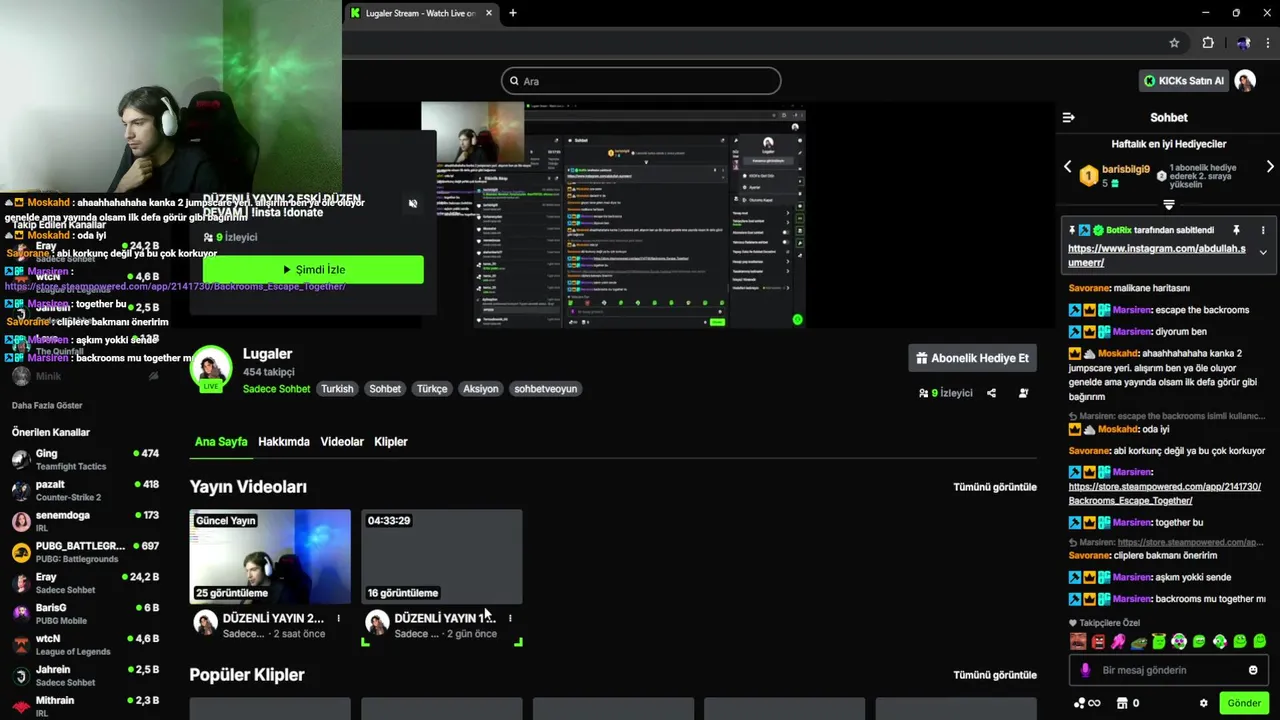This screenshot has height=720, width=1280.
Task: Close the Lugaler Stream browser tab
Action: click(488, 13)
